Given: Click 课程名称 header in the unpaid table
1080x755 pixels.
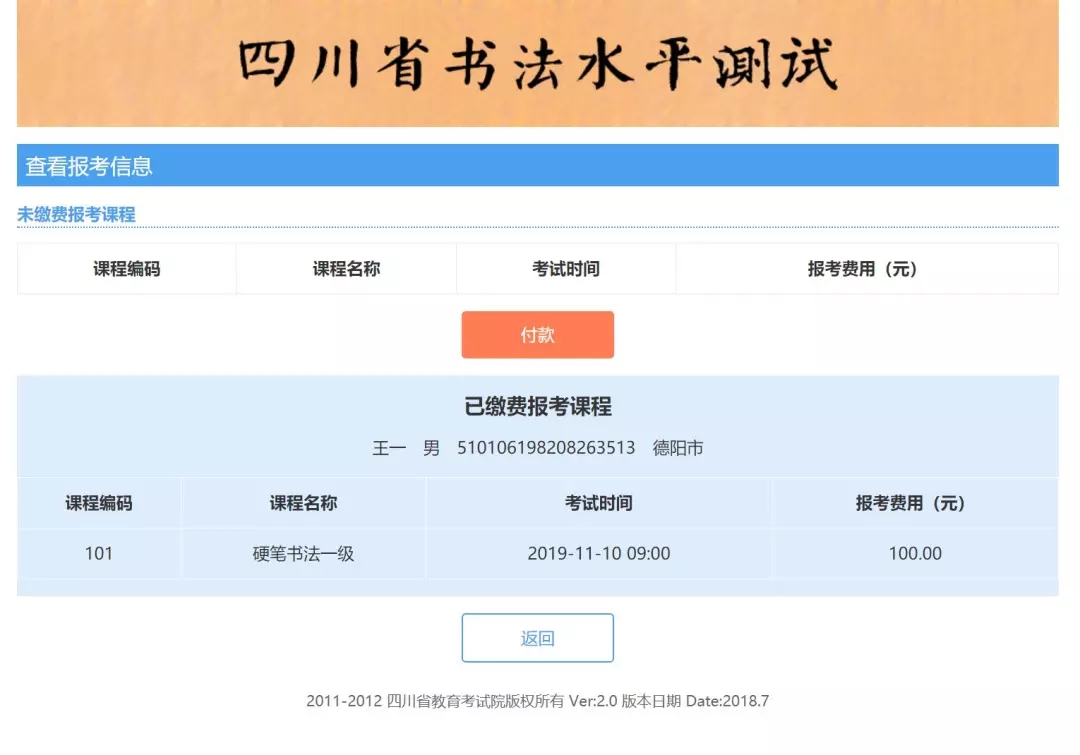Looking at the screenshot, I should pos(346,269).
